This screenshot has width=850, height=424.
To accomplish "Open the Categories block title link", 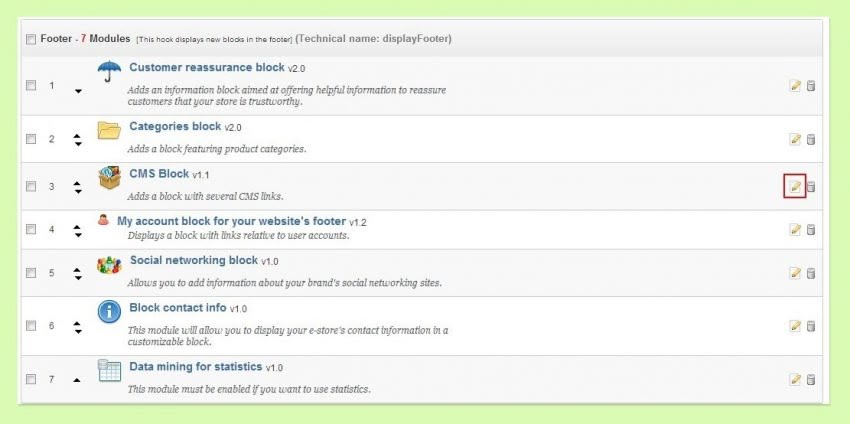I will click(175, 126).
